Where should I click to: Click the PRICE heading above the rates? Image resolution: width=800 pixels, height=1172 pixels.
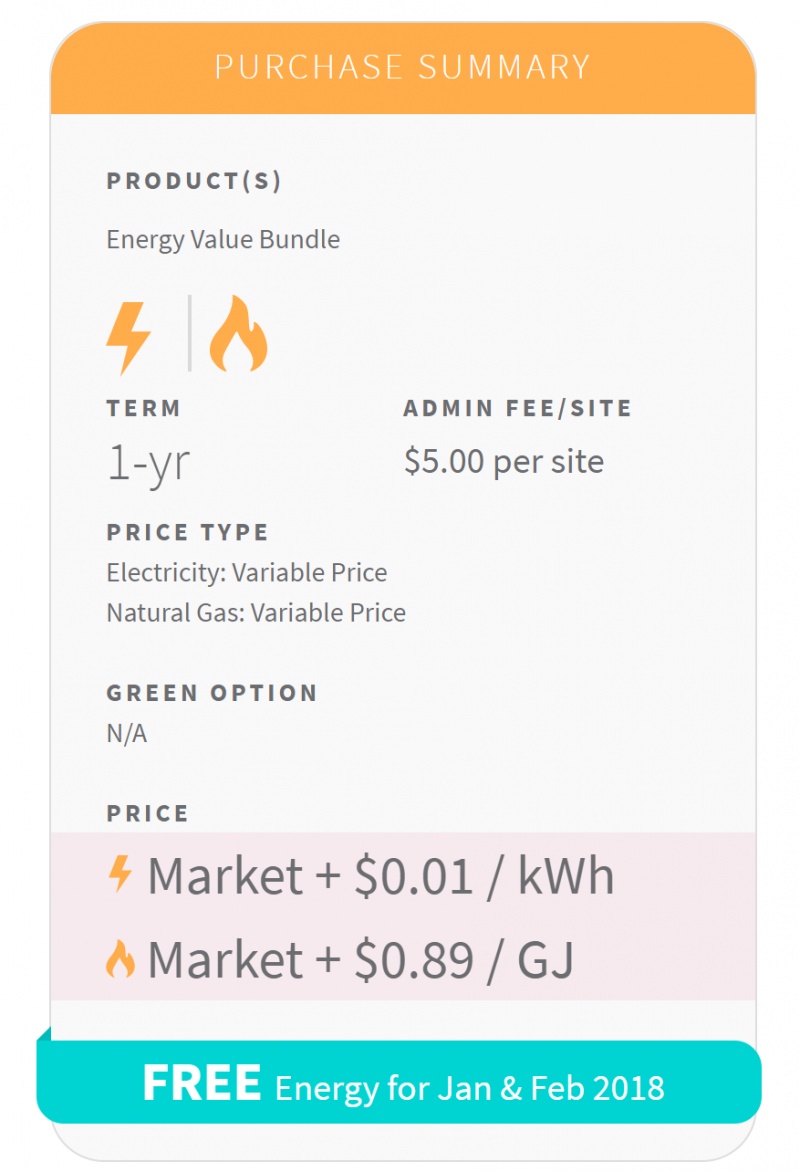[x=148, y=813]
